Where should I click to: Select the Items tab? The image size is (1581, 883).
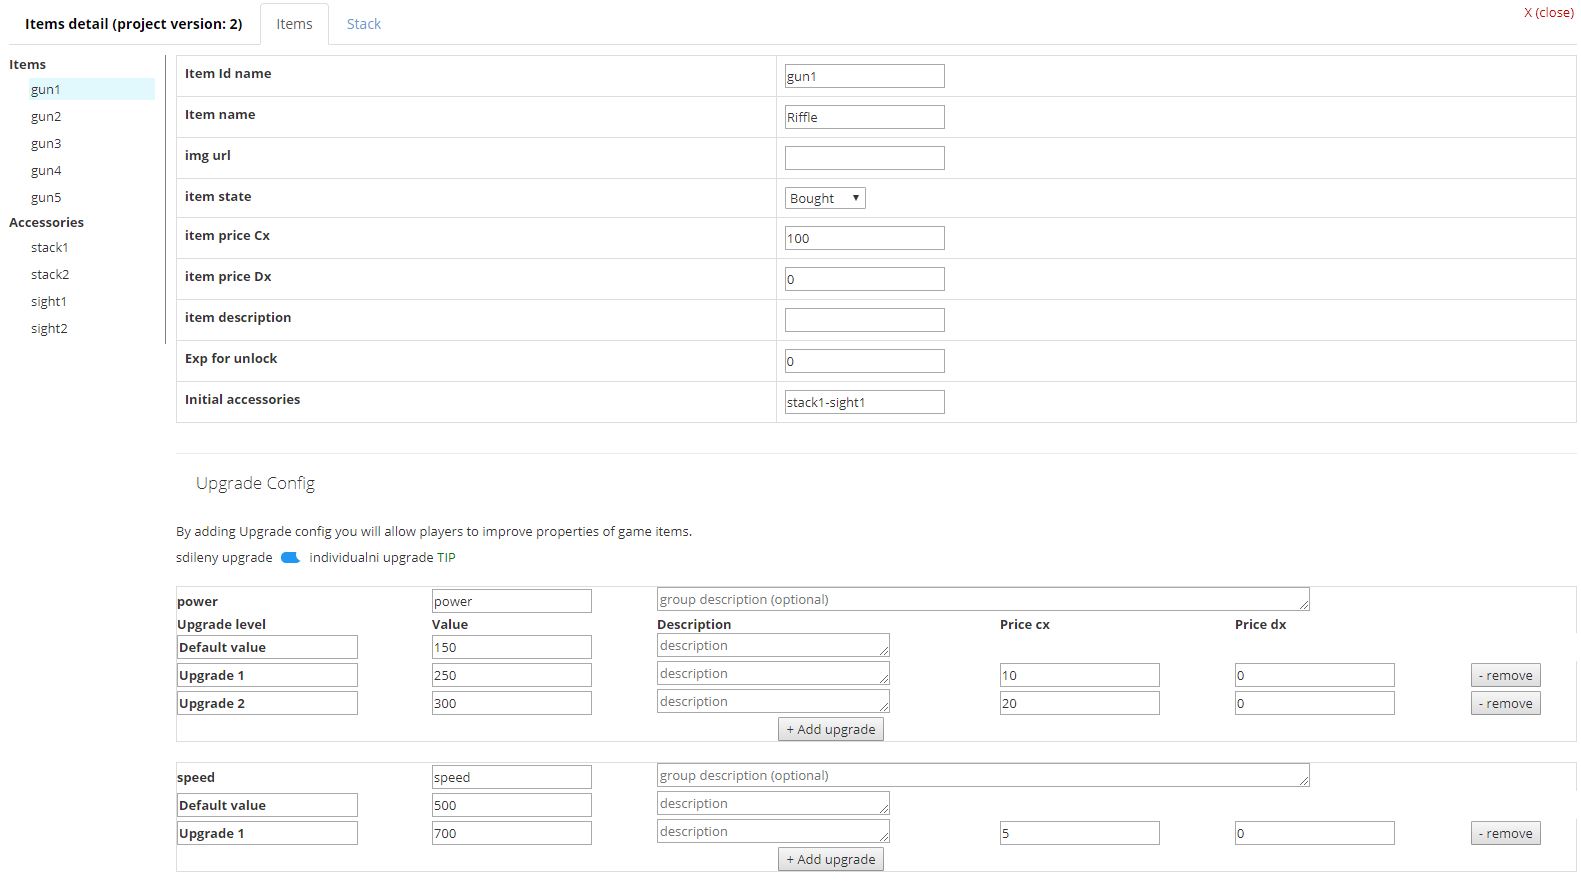[x=294, y=24]
